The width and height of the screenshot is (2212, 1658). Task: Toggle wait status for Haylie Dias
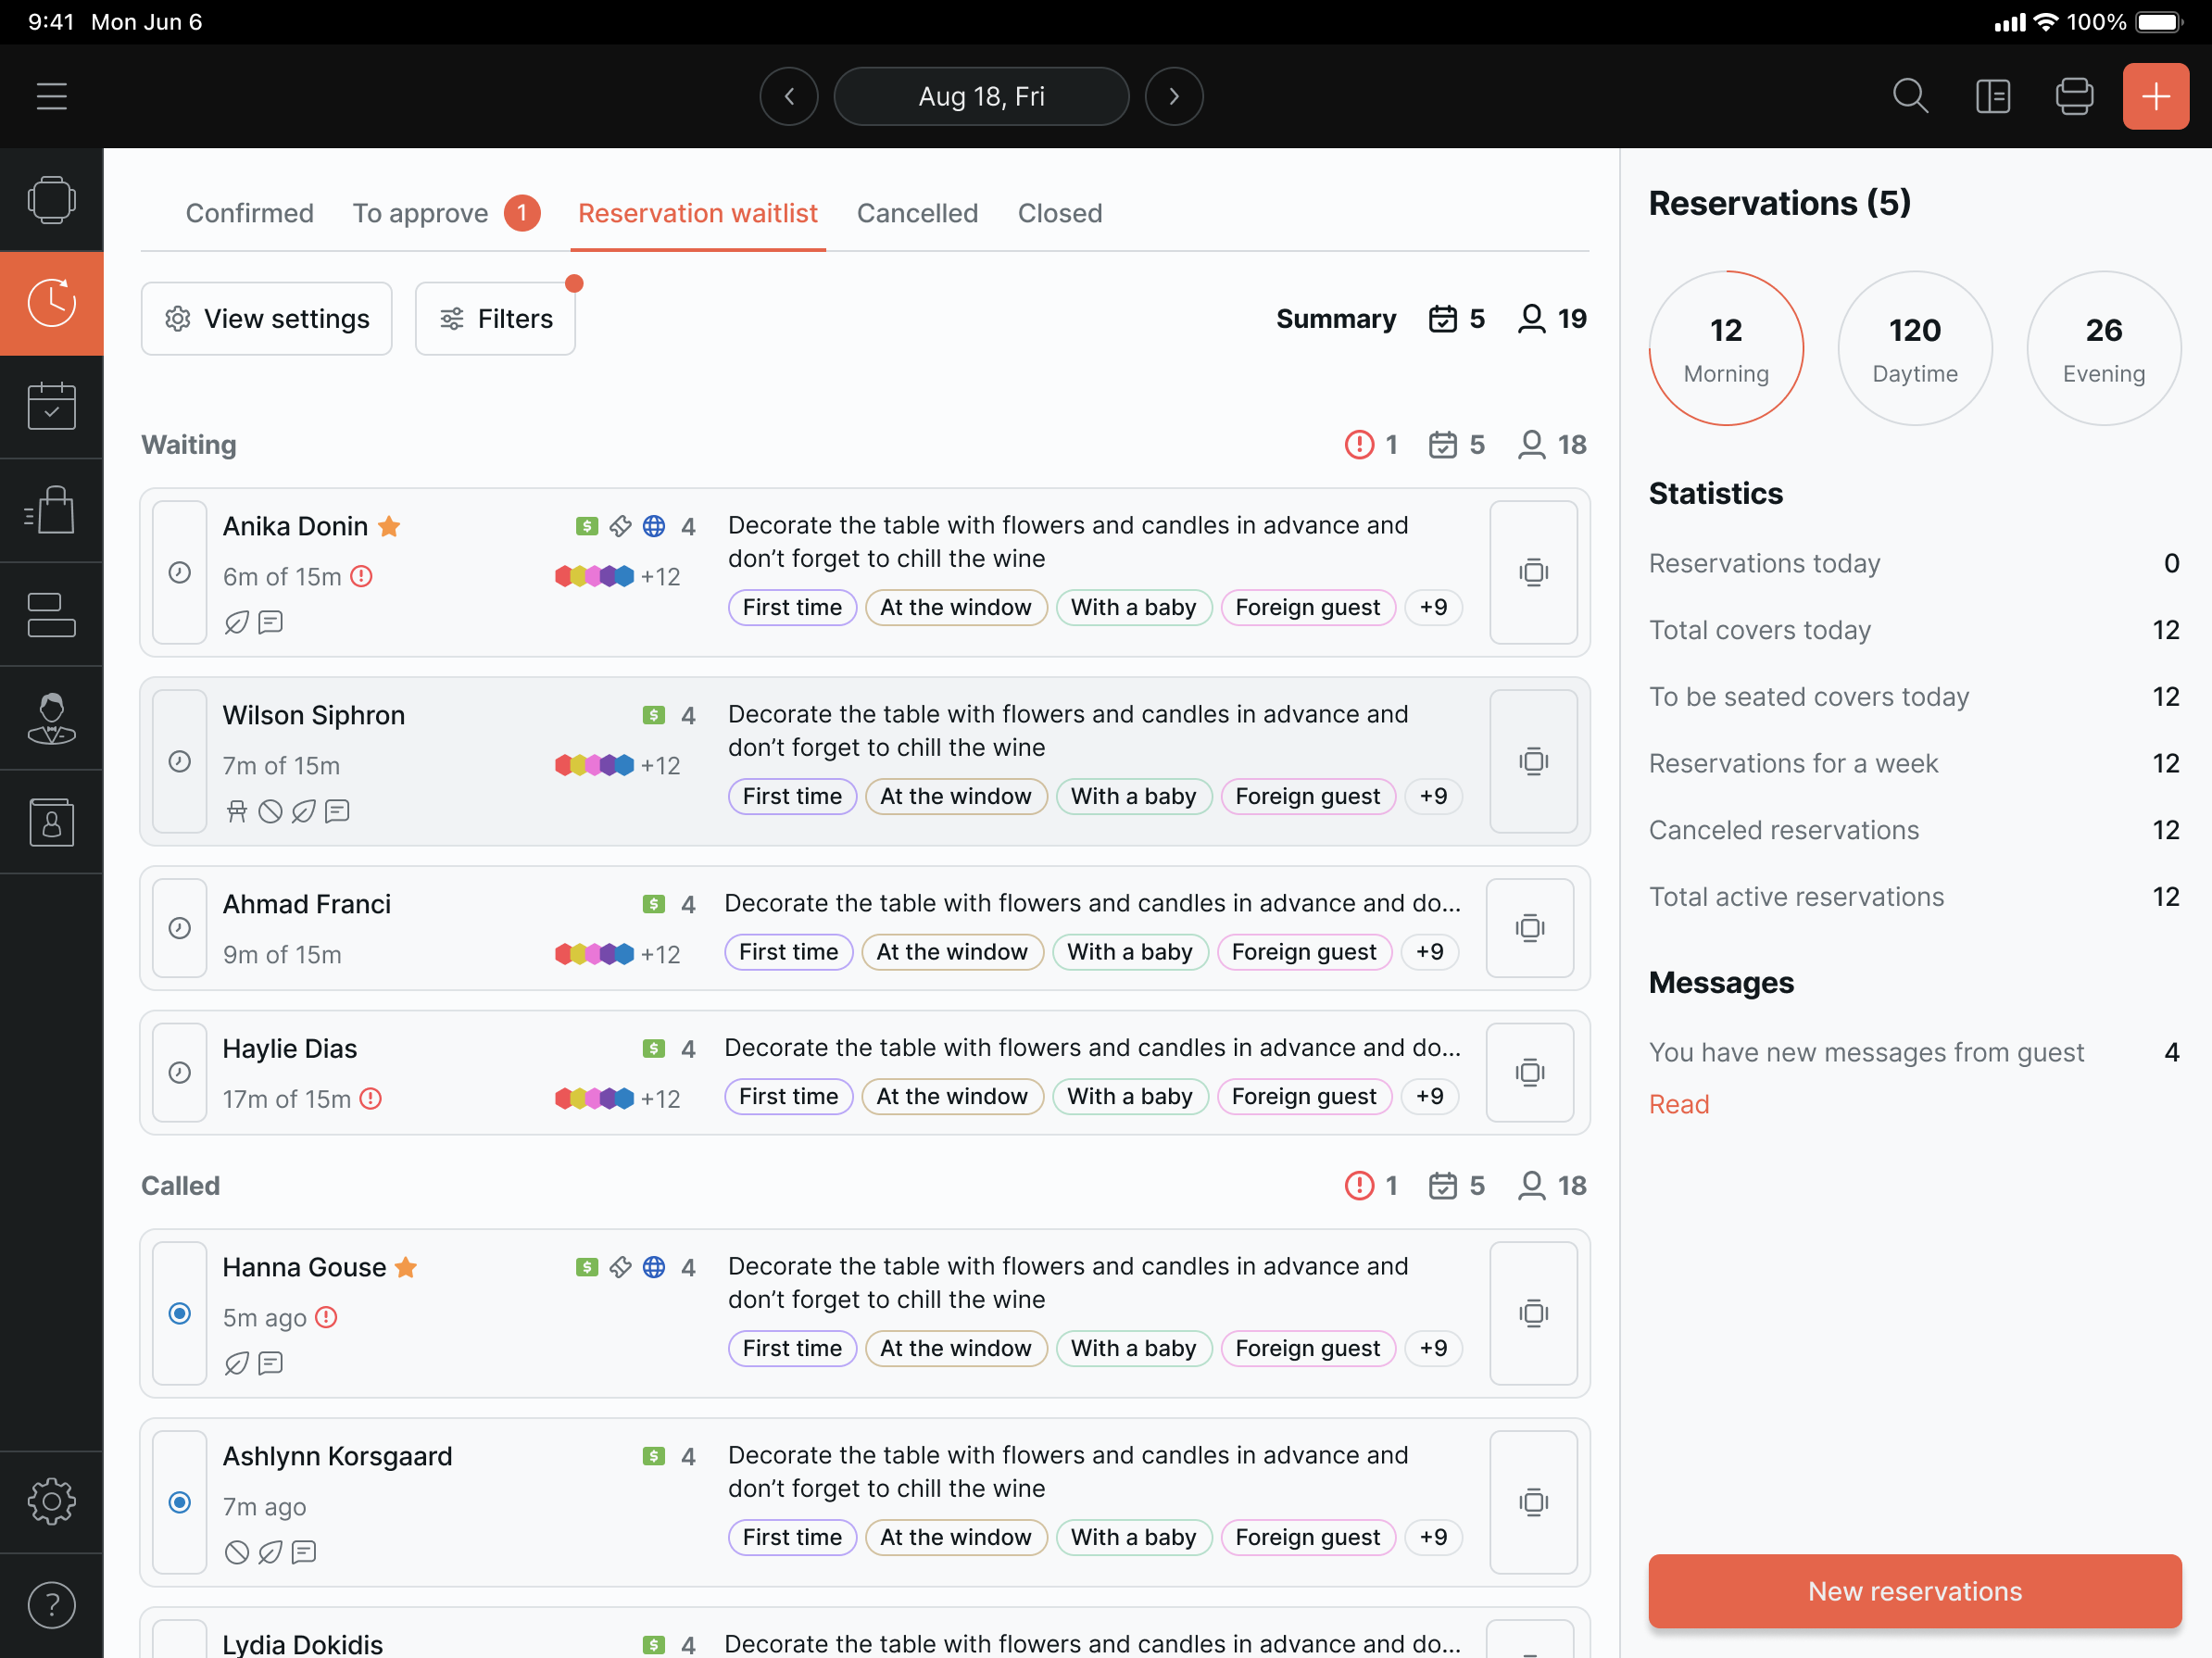pyautogui.click(x=180, y=1072)
